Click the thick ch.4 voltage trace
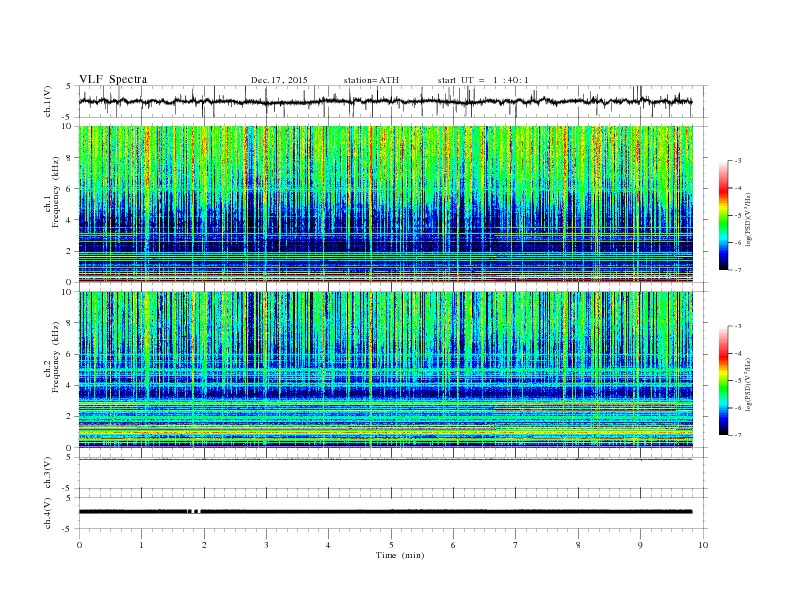This screenshot has width=792, height=612. point(385,512)
